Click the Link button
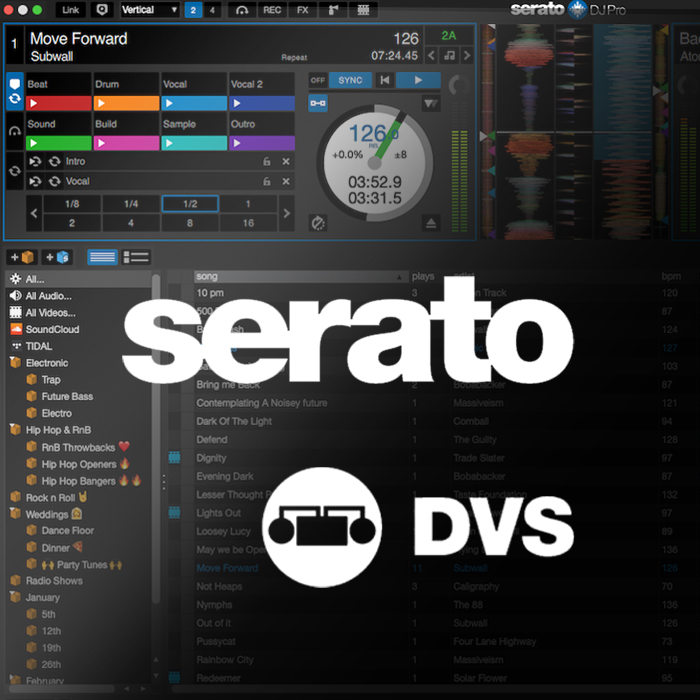The height and width of the screenshot is (700, 700). coord(70,10)
